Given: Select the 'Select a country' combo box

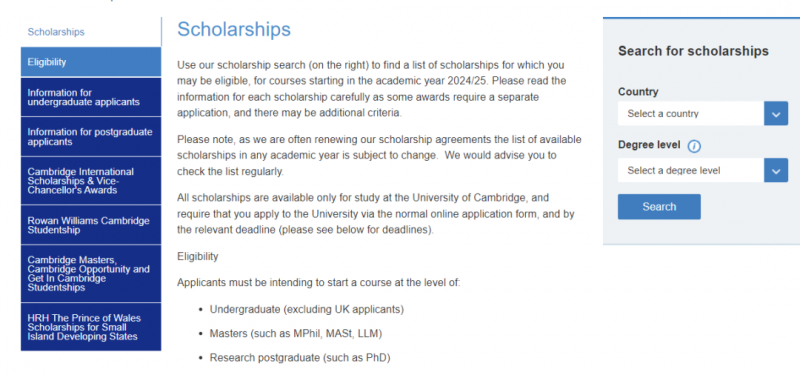Looking at the screenshot, I should click(703, 113).
